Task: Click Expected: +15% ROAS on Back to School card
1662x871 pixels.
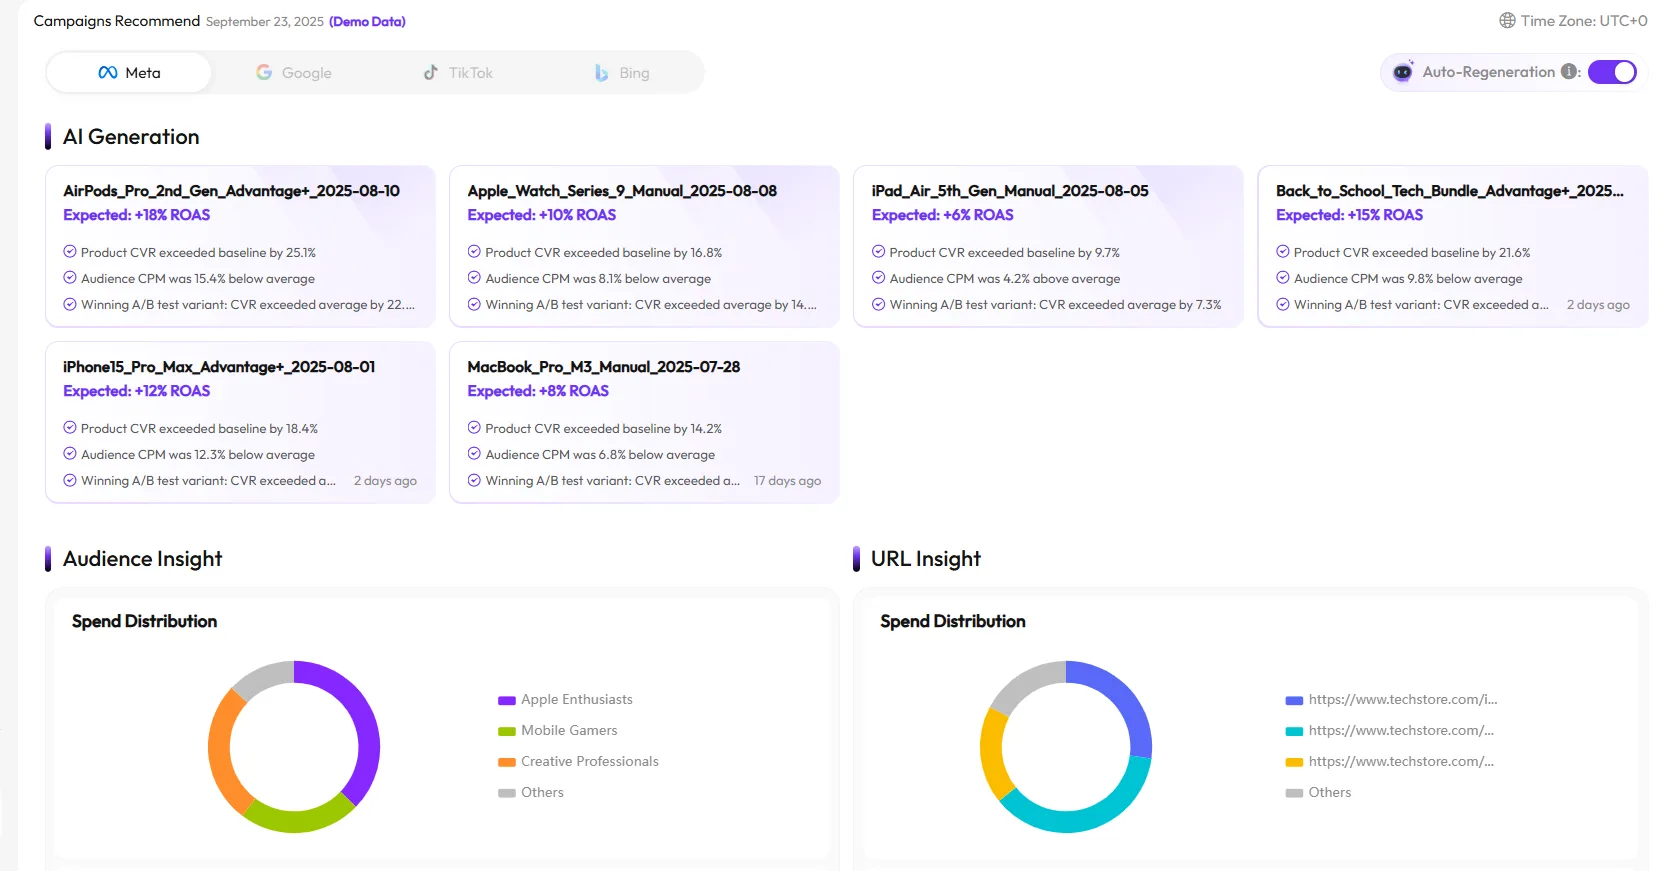Action: [x=1350, y=215]
